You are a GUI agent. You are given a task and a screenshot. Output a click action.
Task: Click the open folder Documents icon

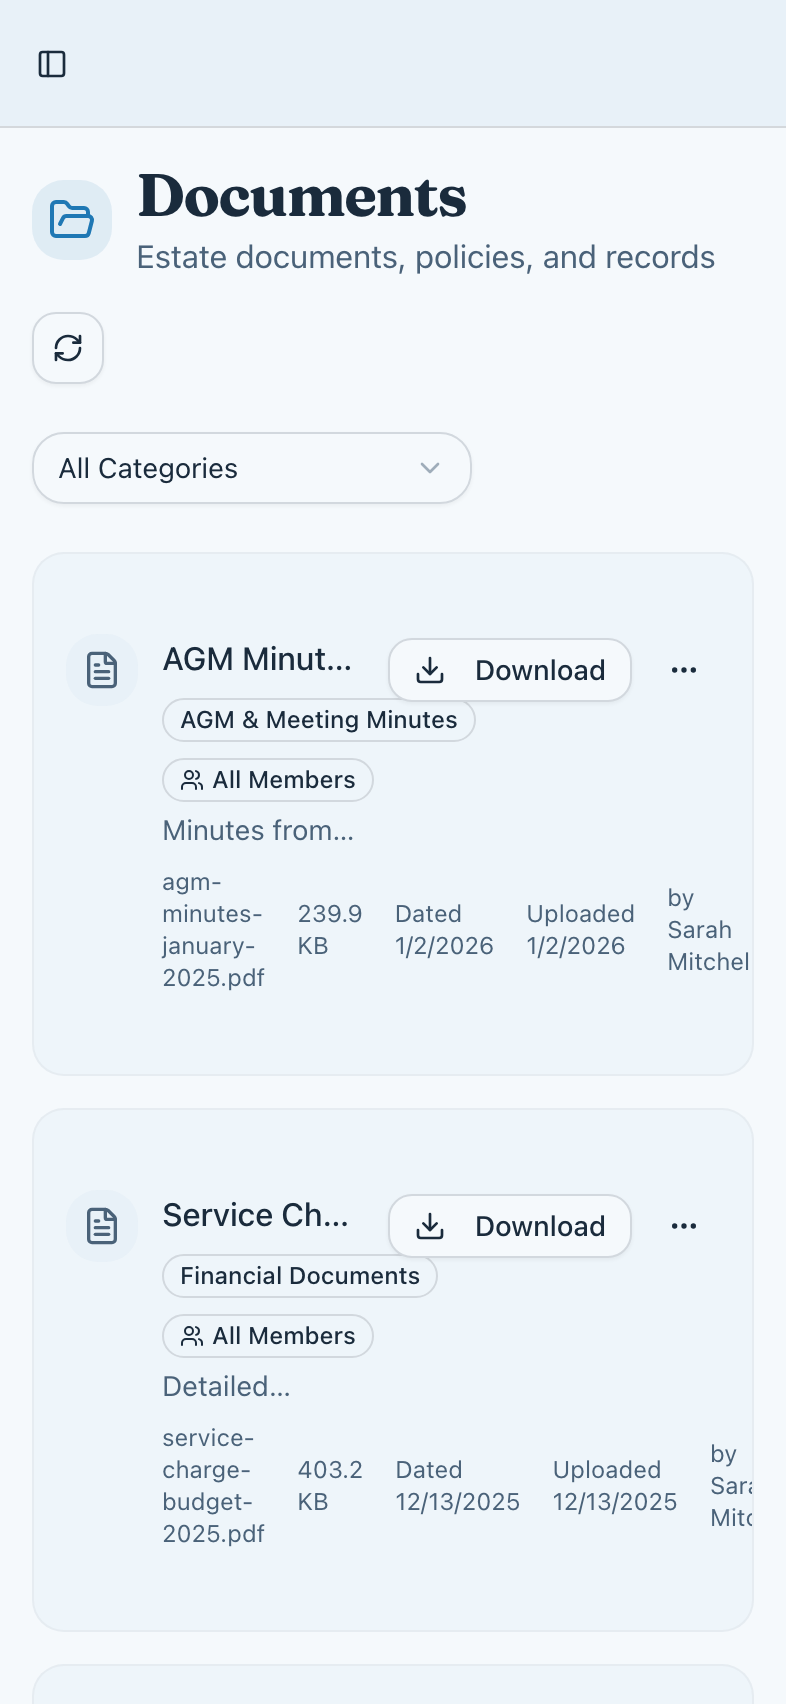(x=72, y=220)
